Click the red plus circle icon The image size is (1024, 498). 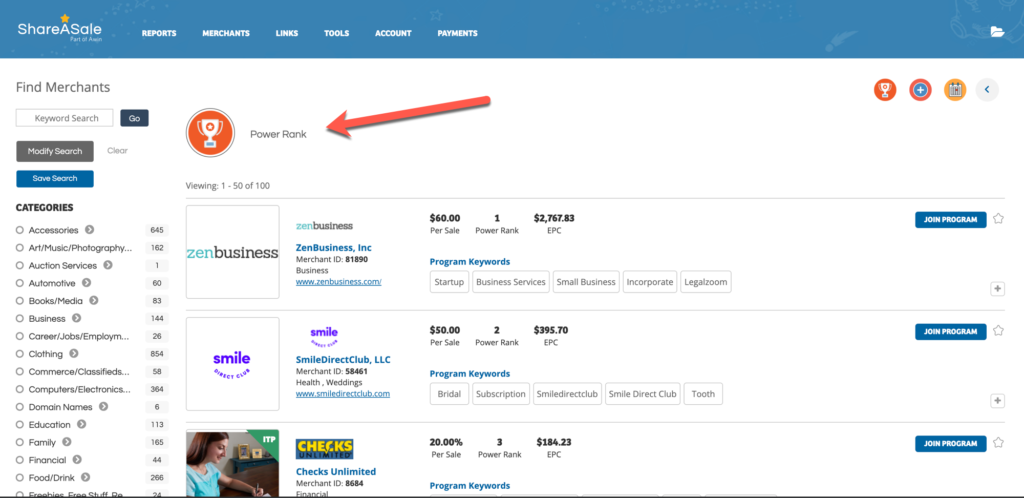click(x=920, y=89)
